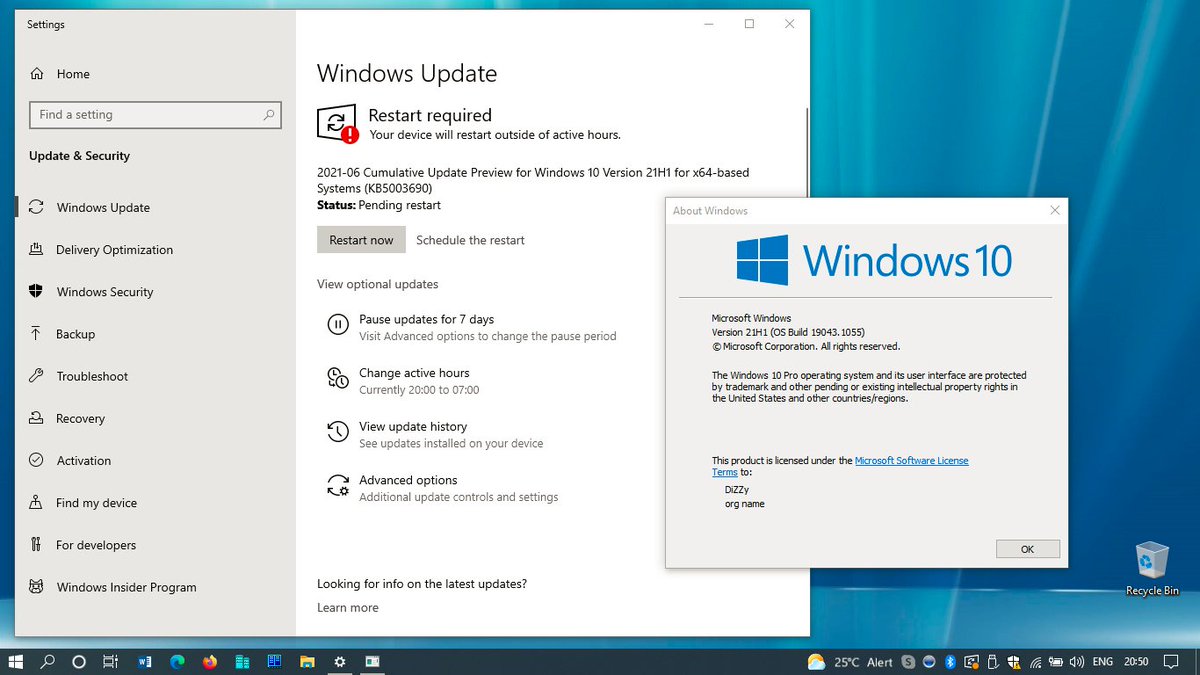Launch Word from the taskbar
1200x675 pixels.
point(144,662)
